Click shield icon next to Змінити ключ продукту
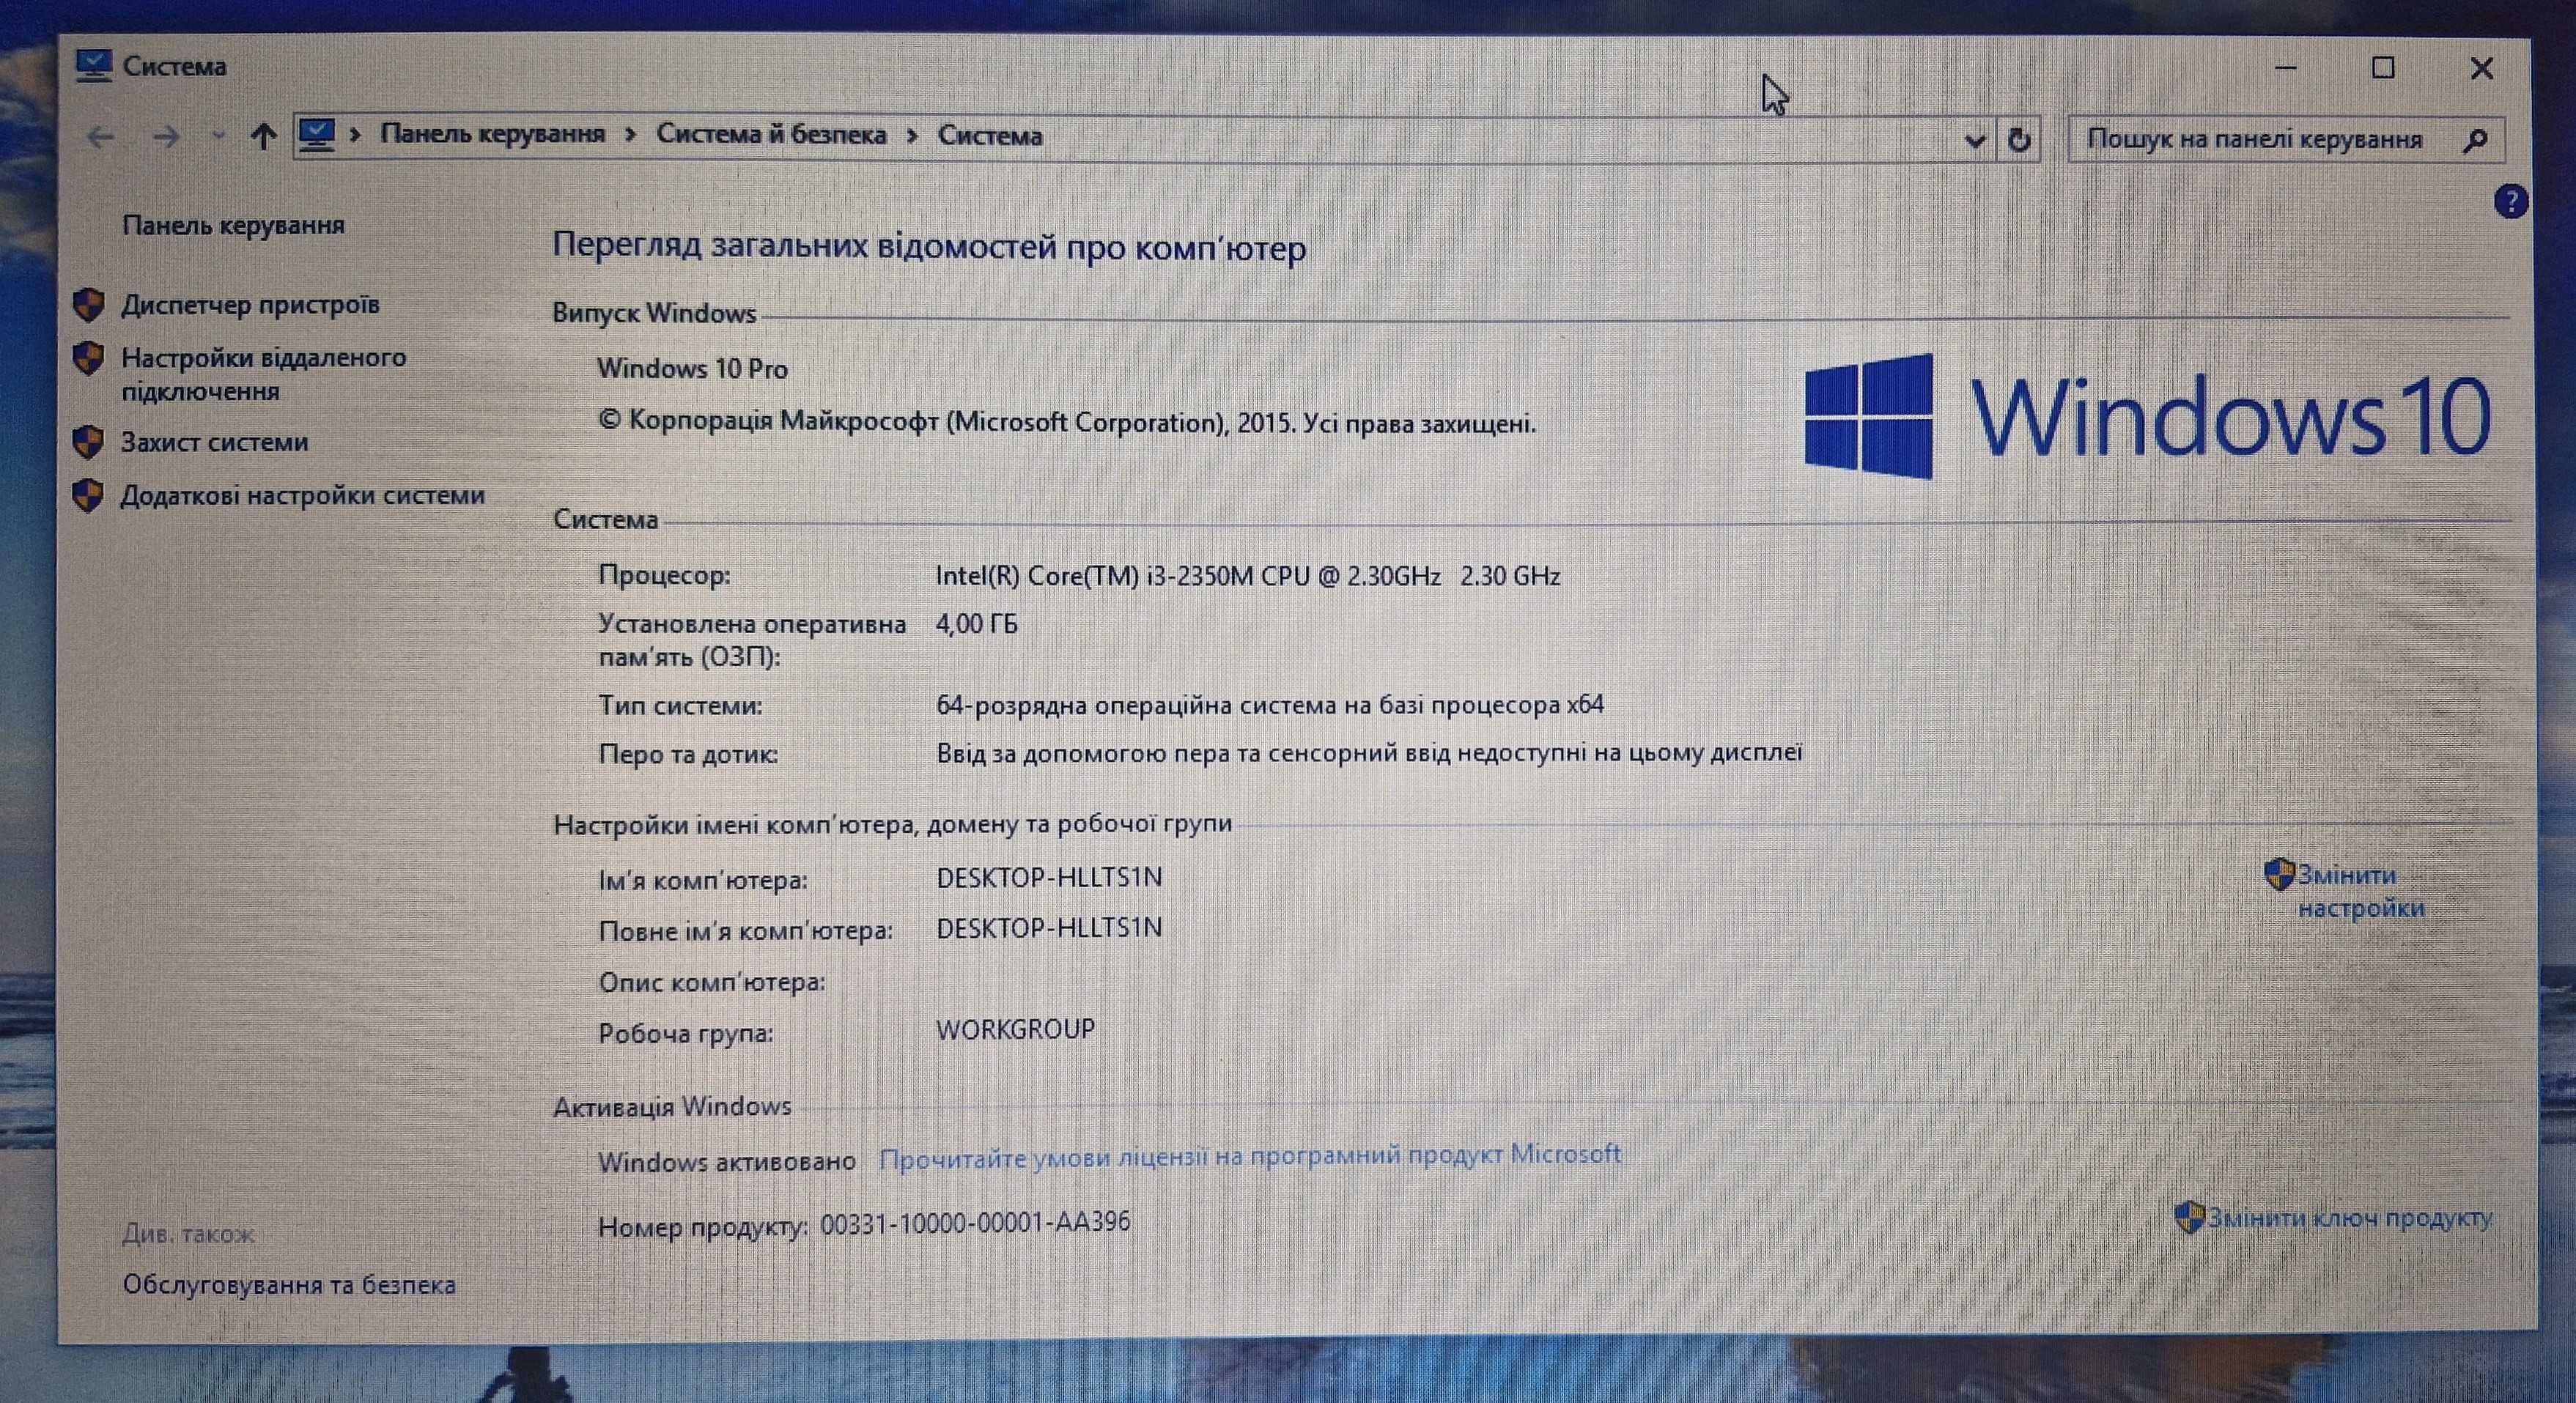 [2190, 1218]
